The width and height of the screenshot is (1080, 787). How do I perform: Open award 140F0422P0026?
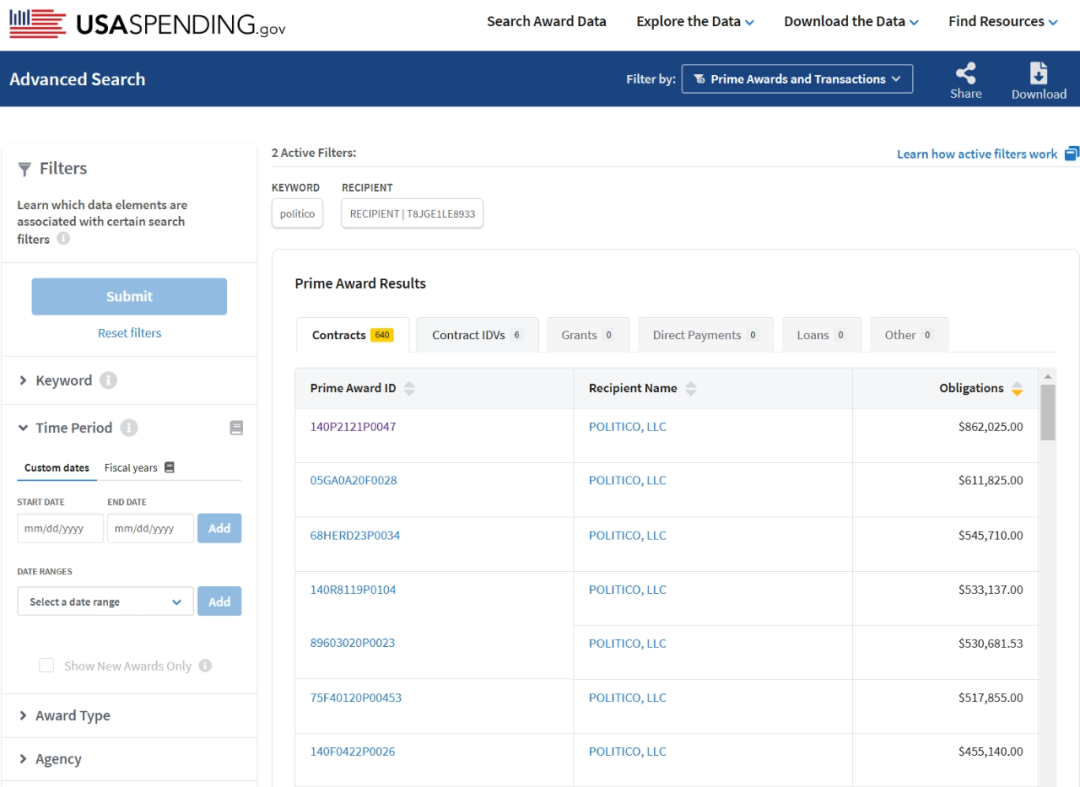352,751
